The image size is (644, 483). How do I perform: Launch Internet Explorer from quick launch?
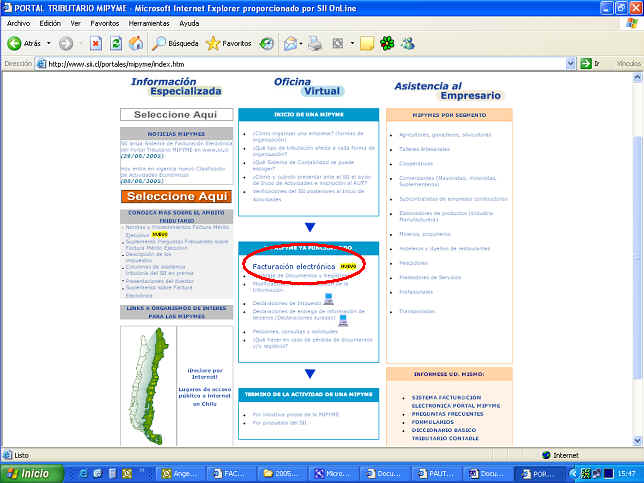tap(83, 474)
